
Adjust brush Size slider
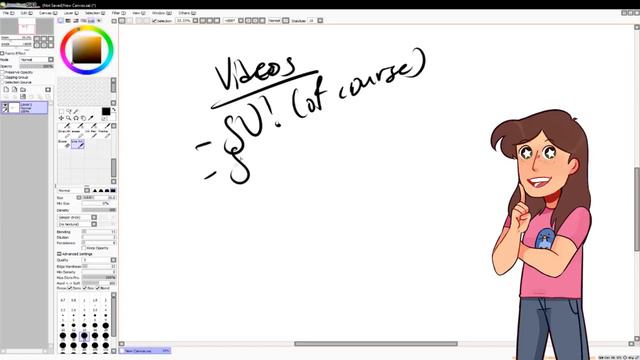point(99,198)
